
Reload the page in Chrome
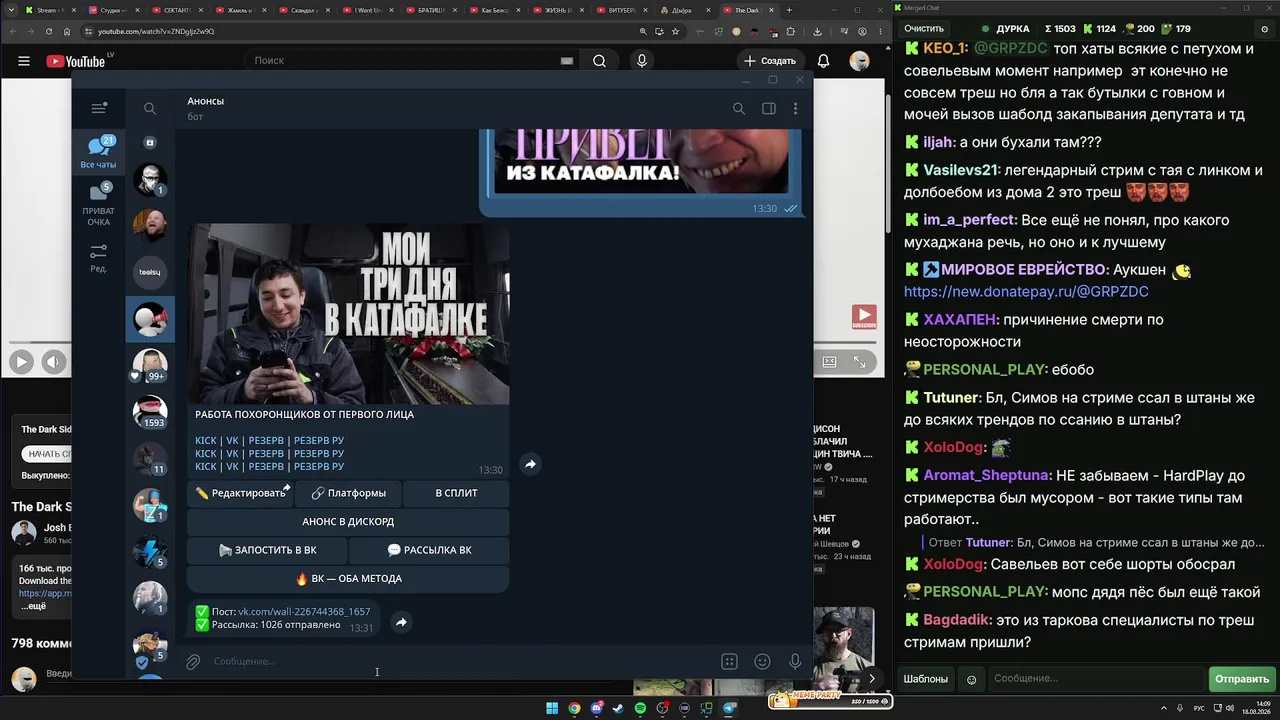(49, 31)
